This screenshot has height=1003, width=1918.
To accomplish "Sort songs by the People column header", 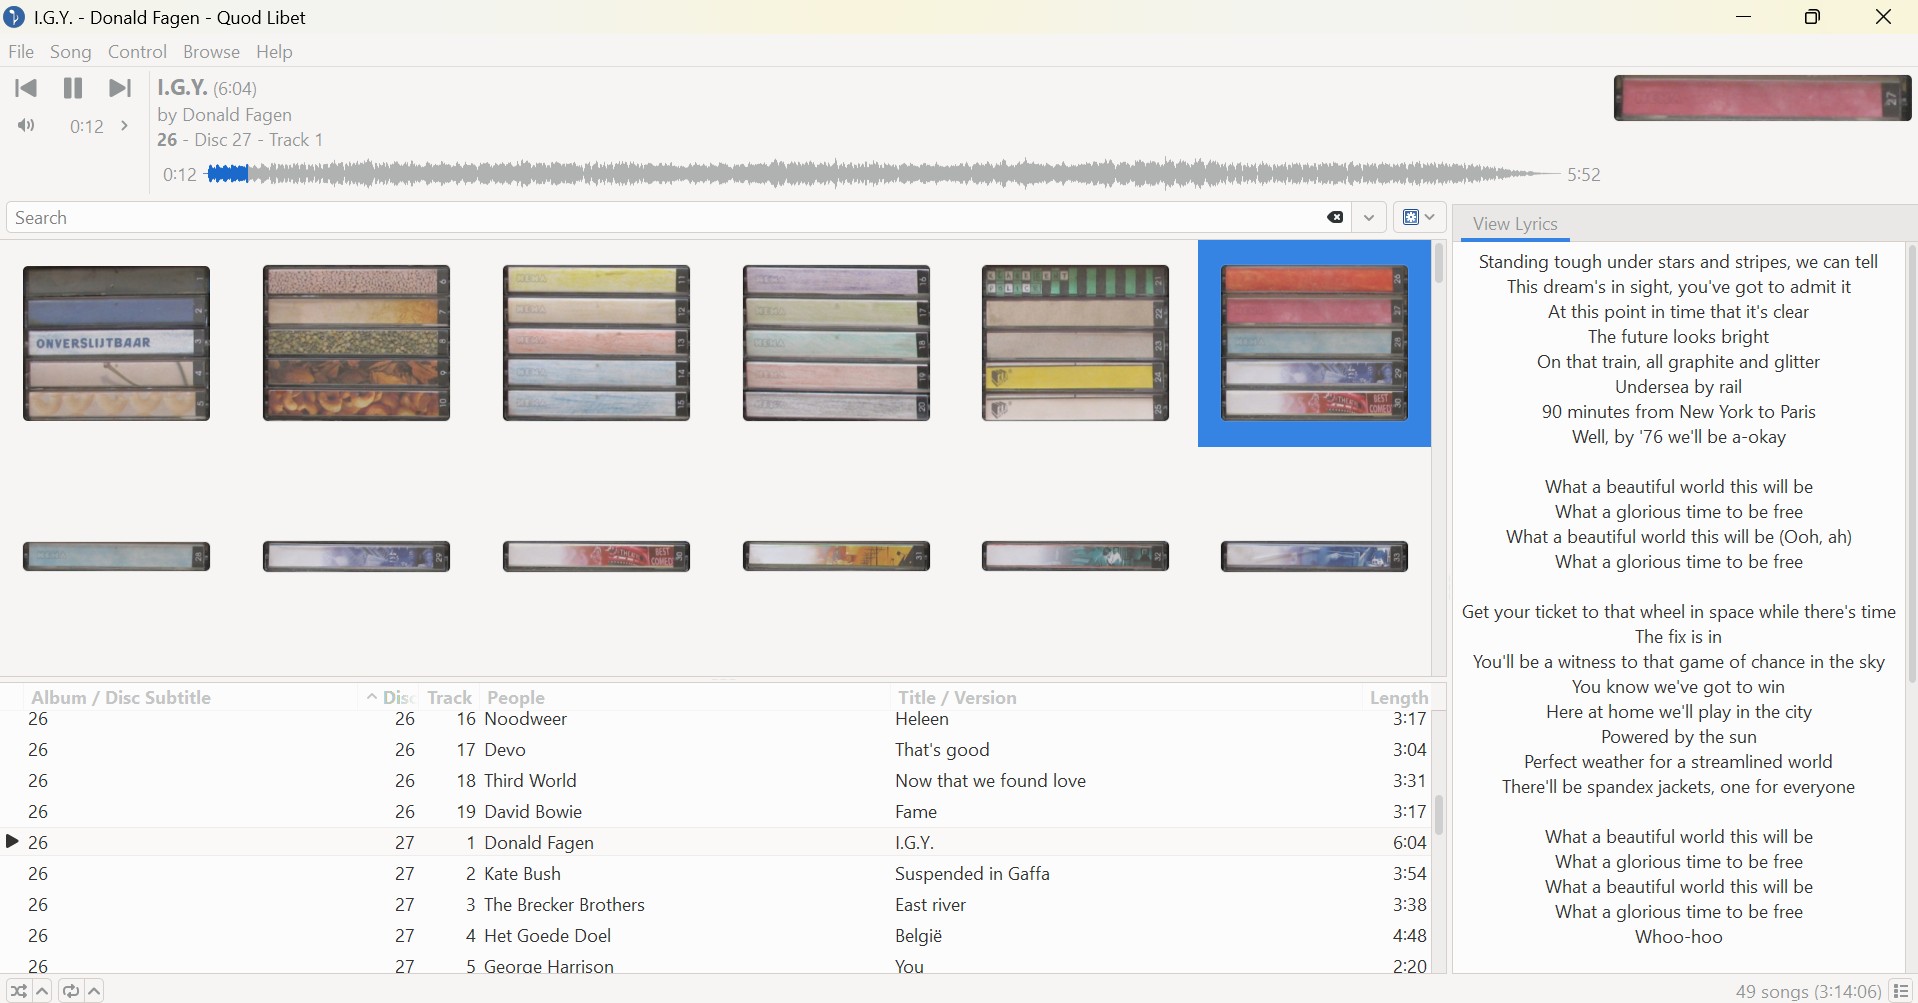I will 516,697.
